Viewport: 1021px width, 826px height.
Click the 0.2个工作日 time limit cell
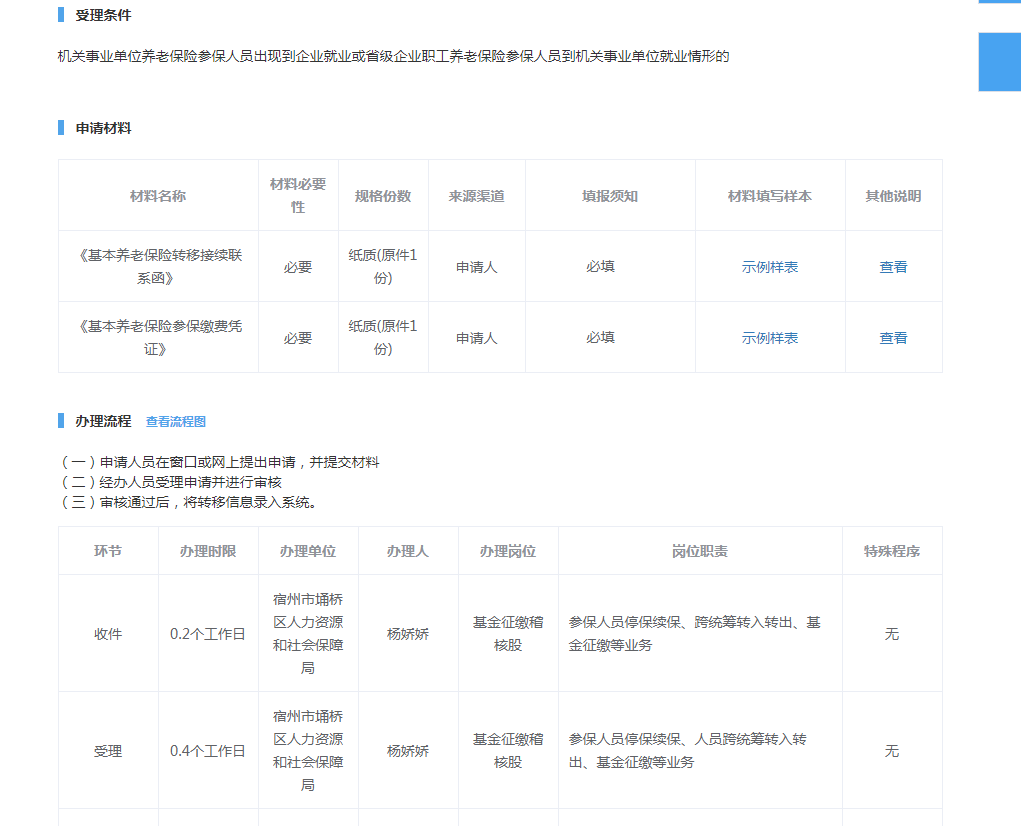tap(208, 634)
